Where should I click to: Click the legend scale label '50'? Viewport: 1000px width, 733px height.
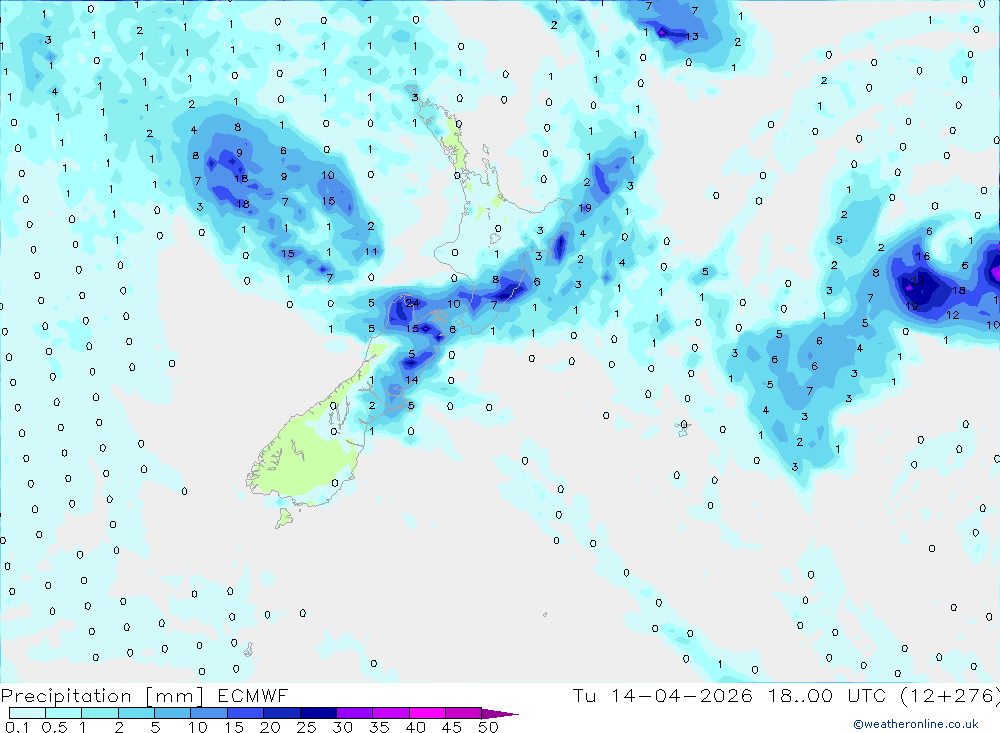tap(489, 727)
